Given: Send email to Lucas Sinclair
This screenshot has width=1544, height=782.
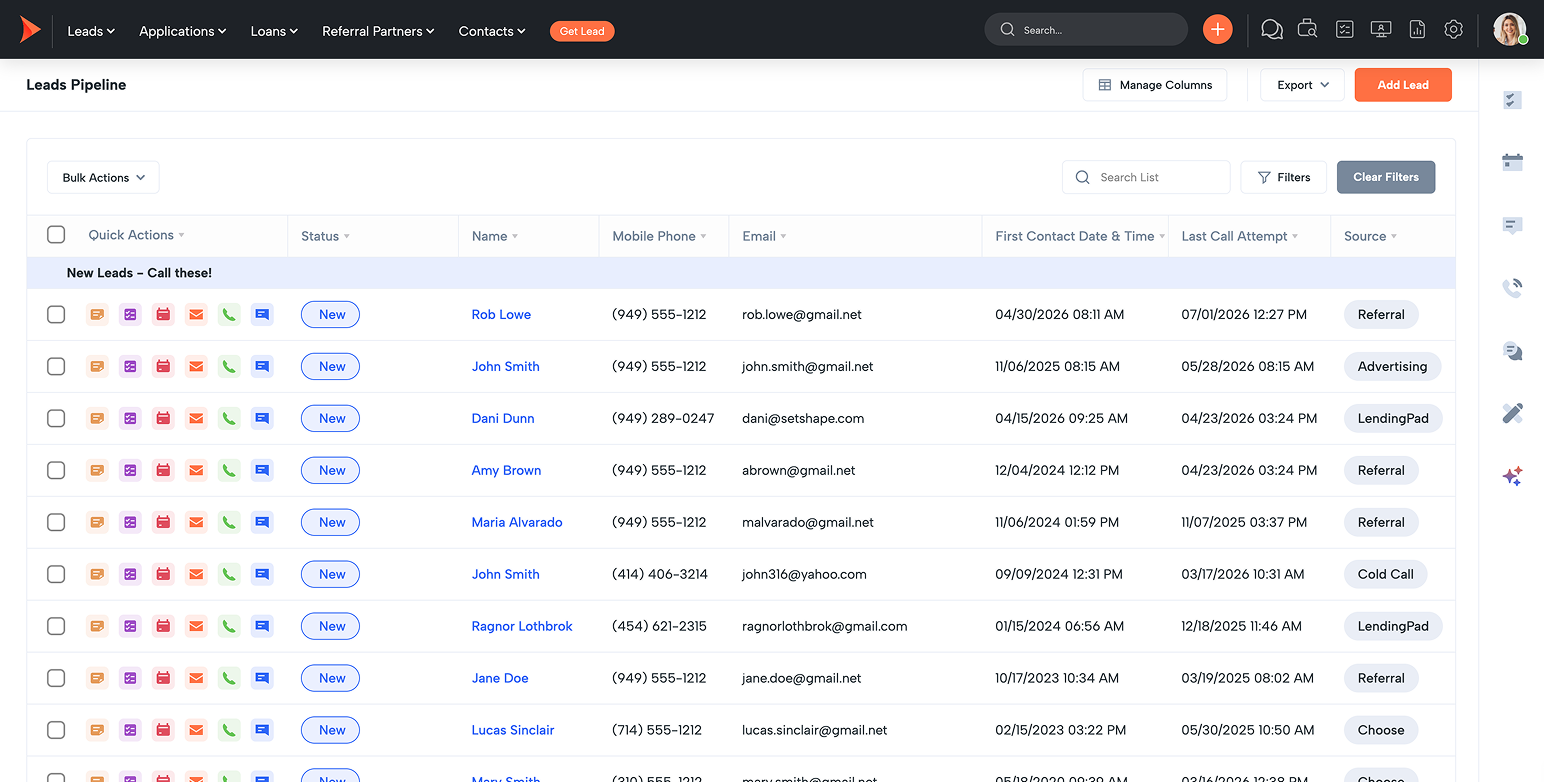Looking at the screenshot, I should point(196,730).
